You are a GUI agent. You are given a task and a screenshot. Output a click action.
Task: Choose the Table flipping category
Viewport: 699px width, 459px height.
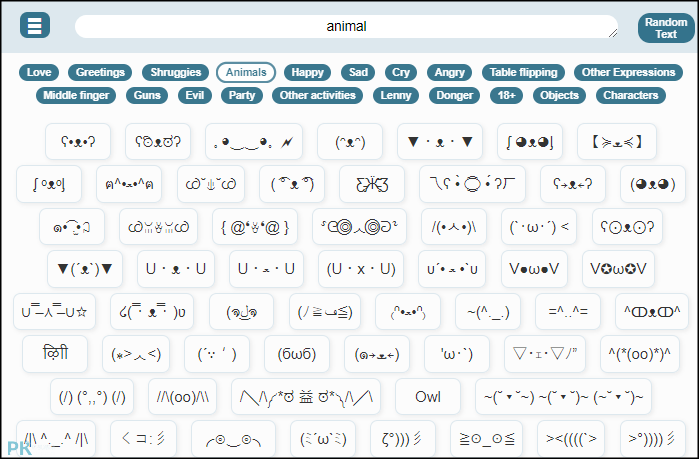pyautogui.click(x=523, y=72)
